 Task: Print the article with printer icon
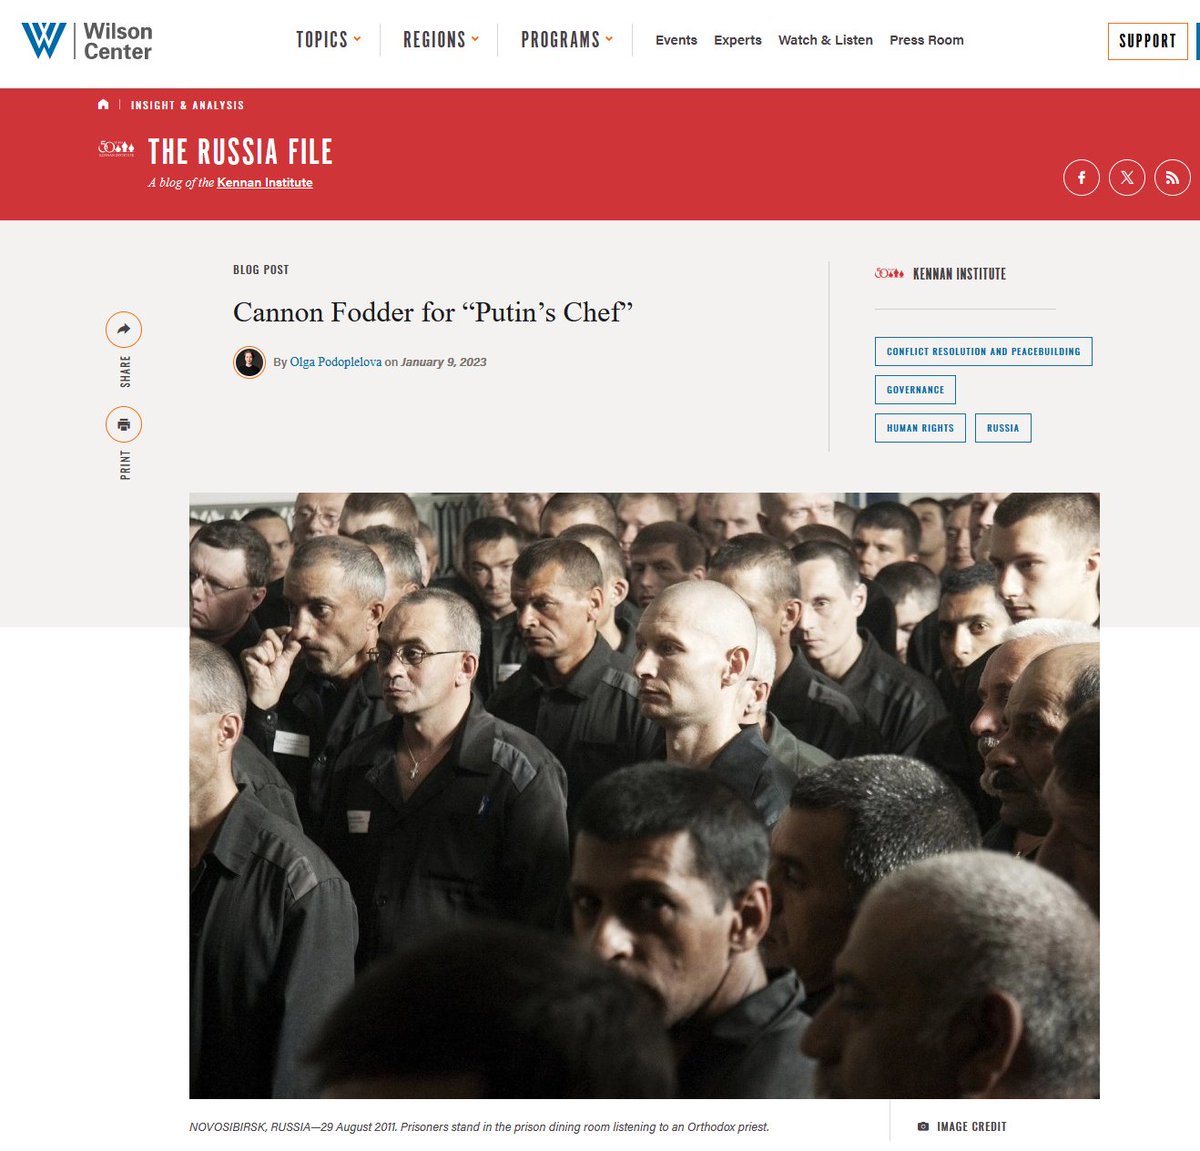point(124,425)
